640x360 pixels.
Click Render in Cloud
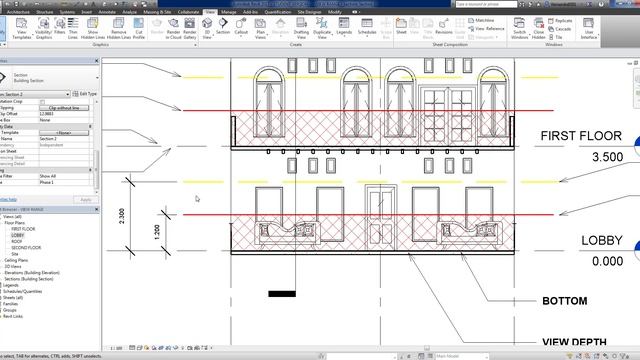tap(173, 28)
